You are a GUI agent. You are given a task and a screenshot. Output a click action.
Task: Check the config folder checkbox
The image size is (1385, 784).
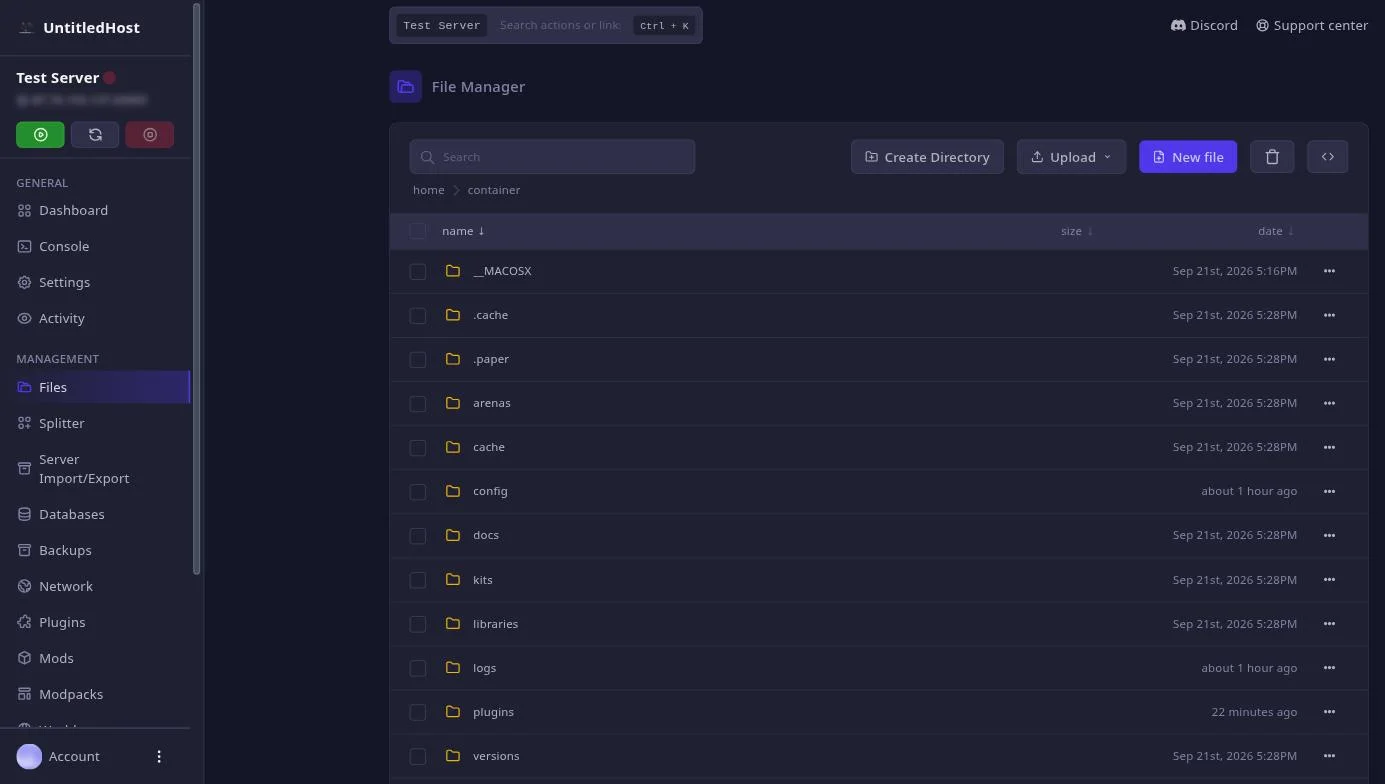click(418, 492)
